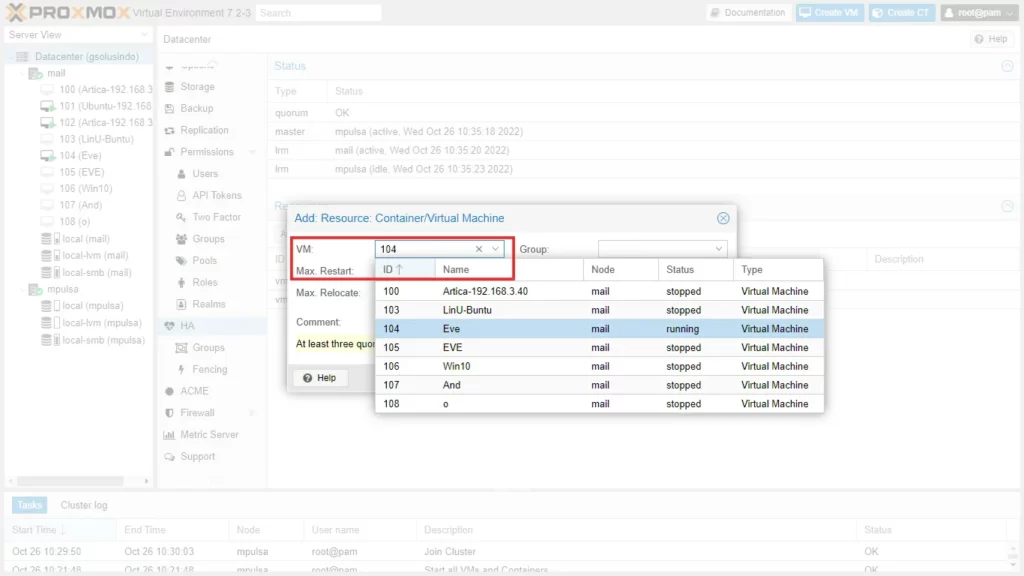Sort the VM list by Name column

tap(509, 270)
